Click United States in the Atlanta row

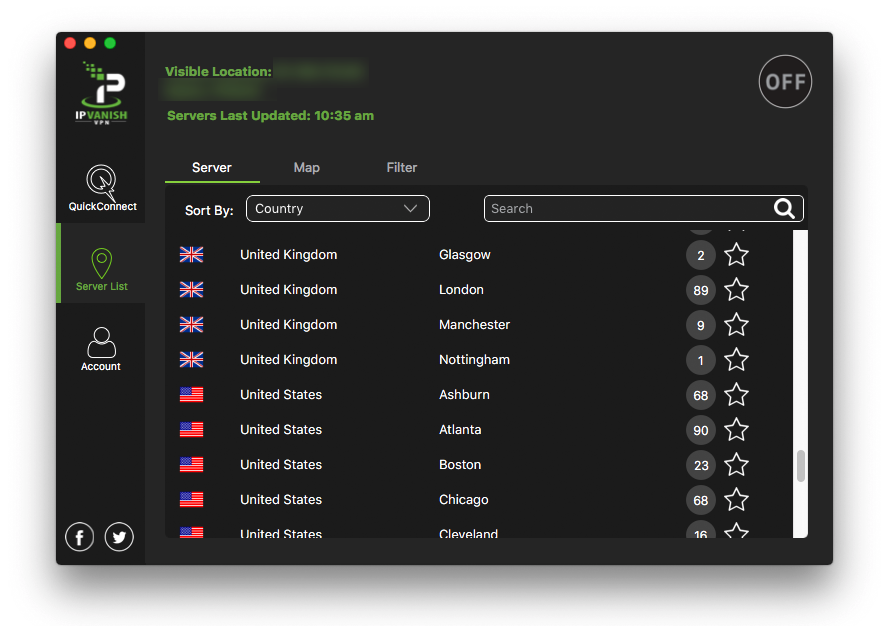(281, 430)
